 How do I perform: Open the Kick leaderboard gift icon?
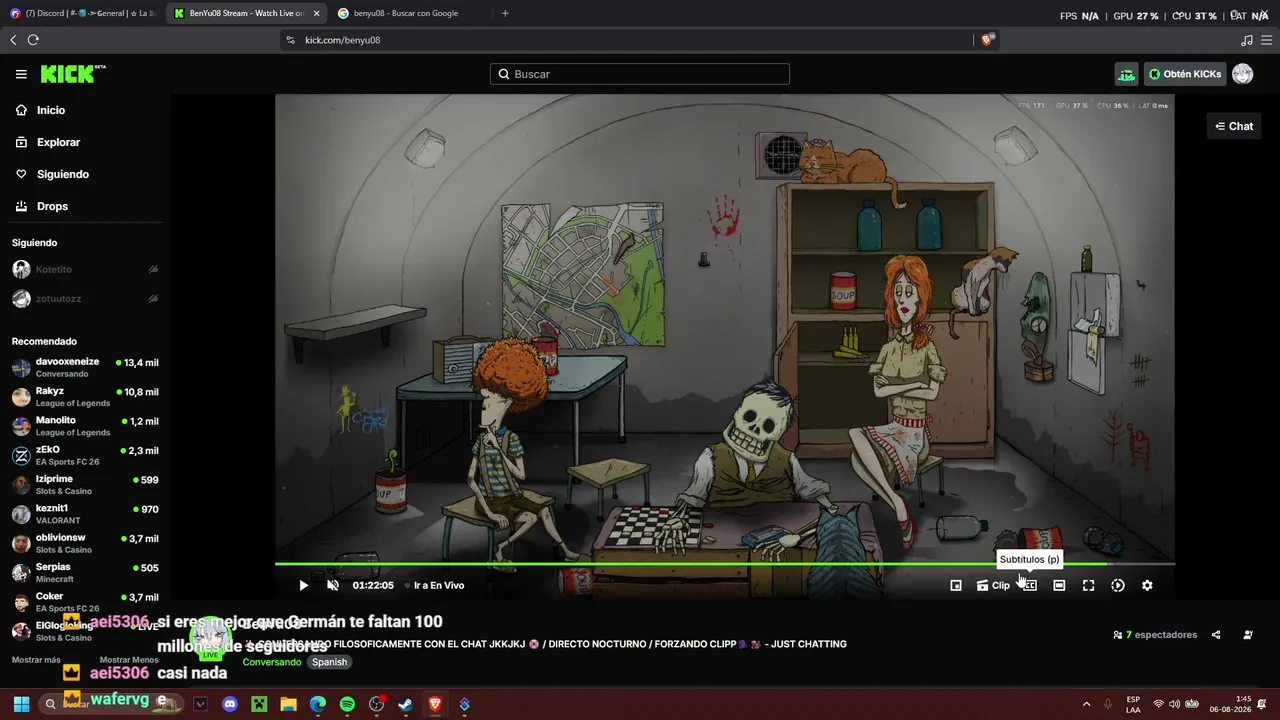(1127, 74)
